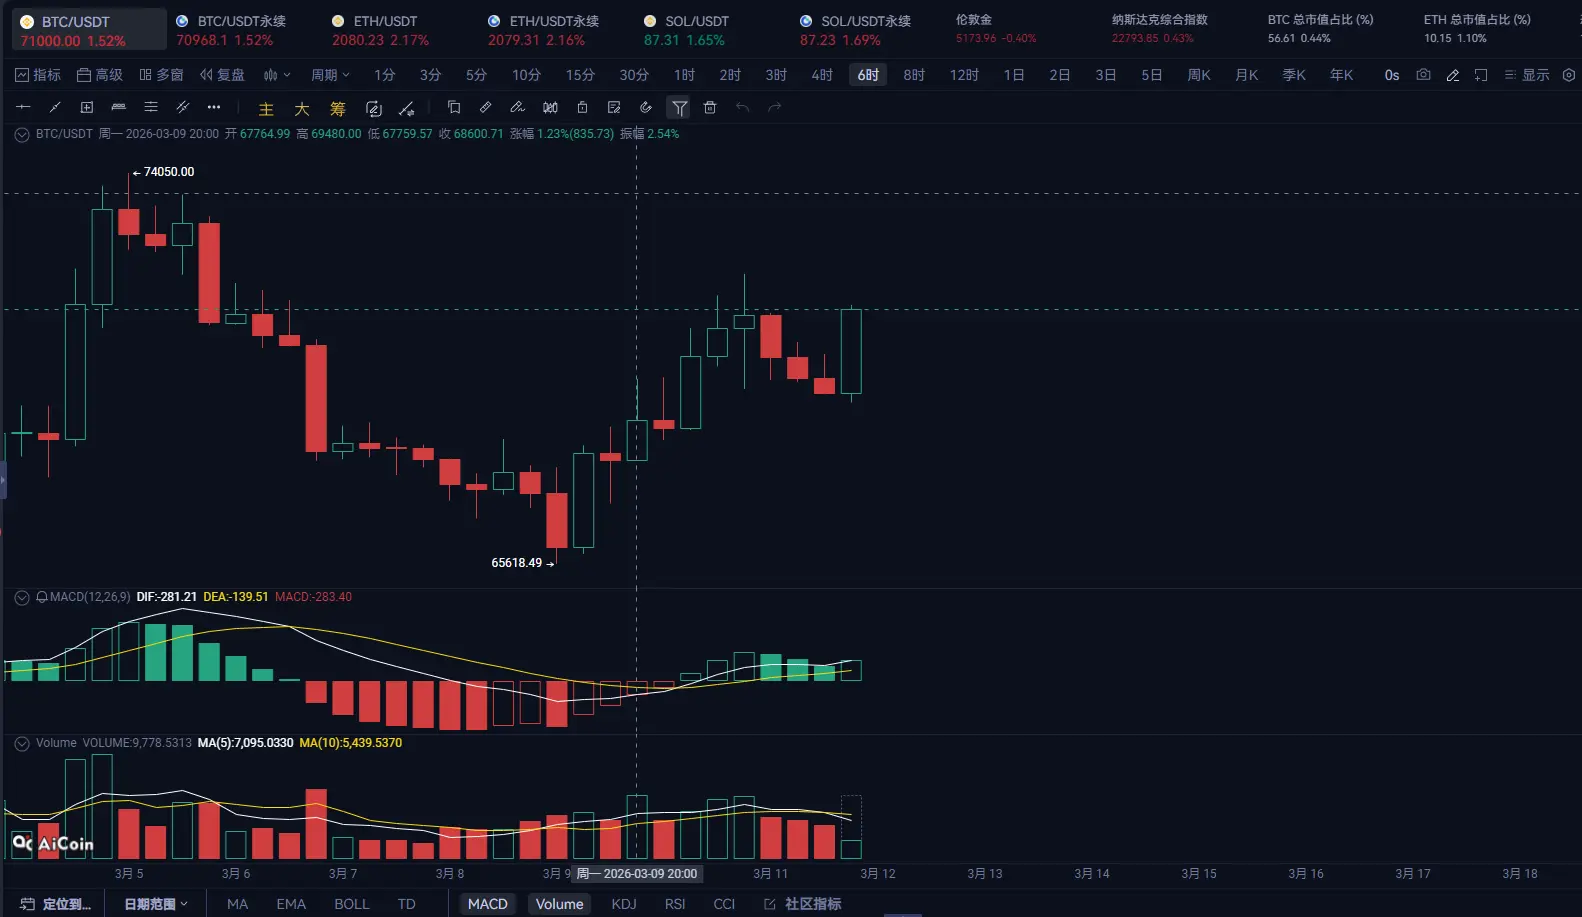The width and height of the screenshot is (1582, 917).
Task: Click the 定位到 locate button
Action: coord(56,904)
